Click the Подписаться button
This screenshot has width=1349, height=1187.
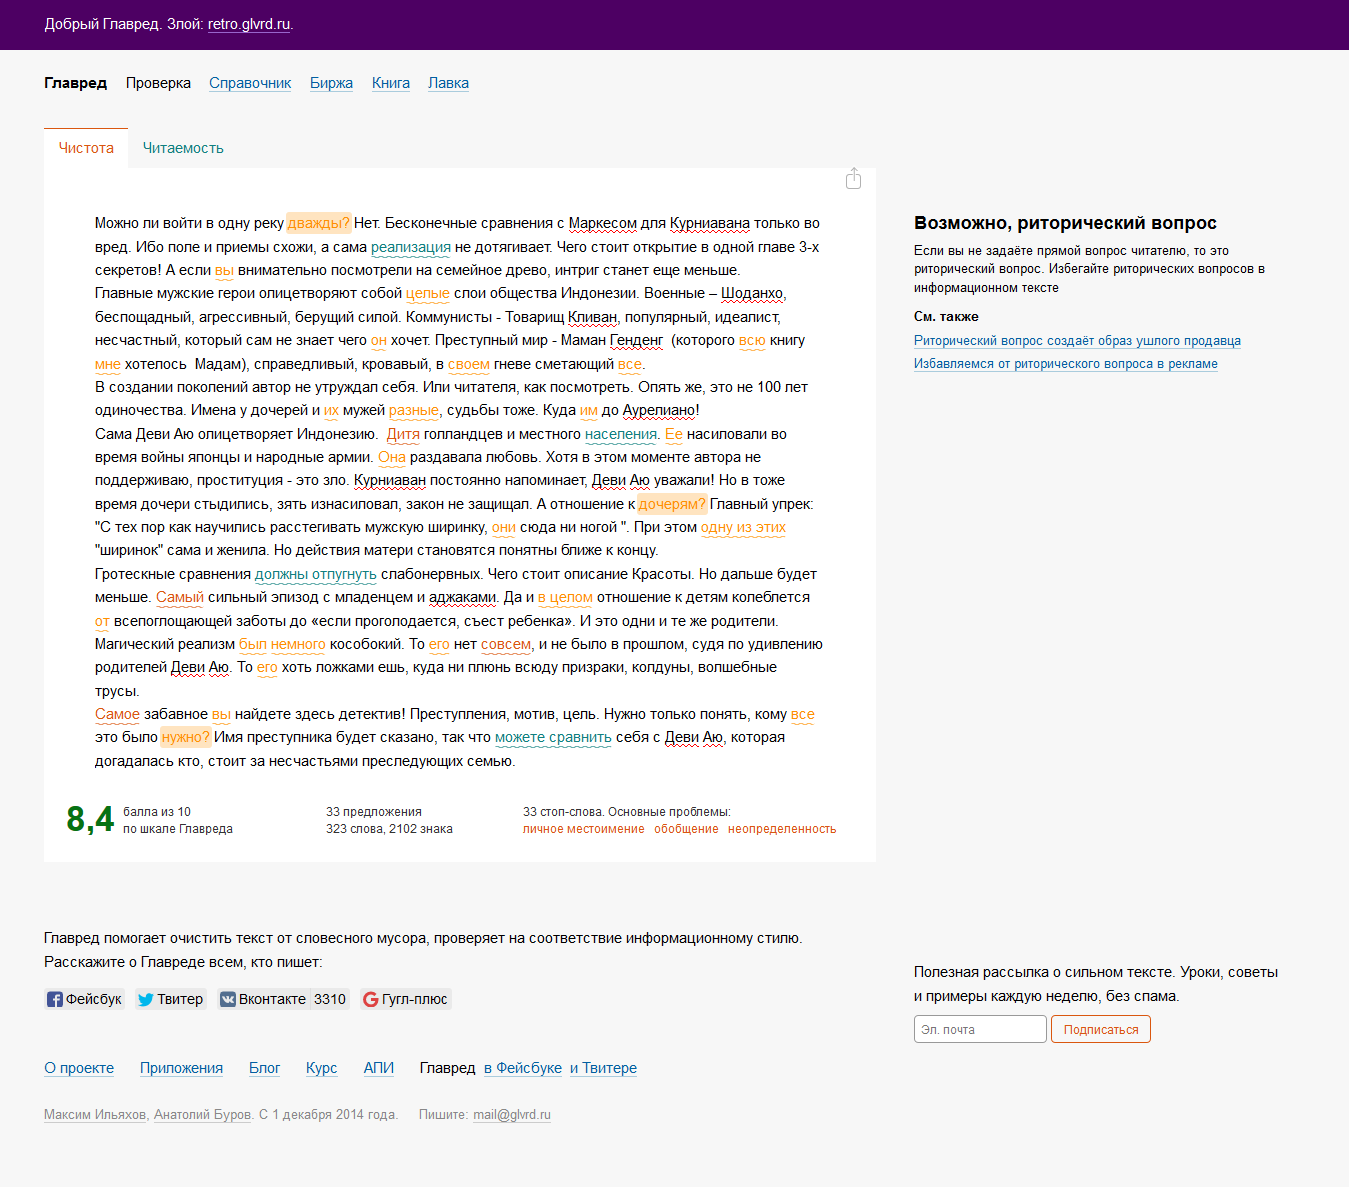tap(1100, 1029)
